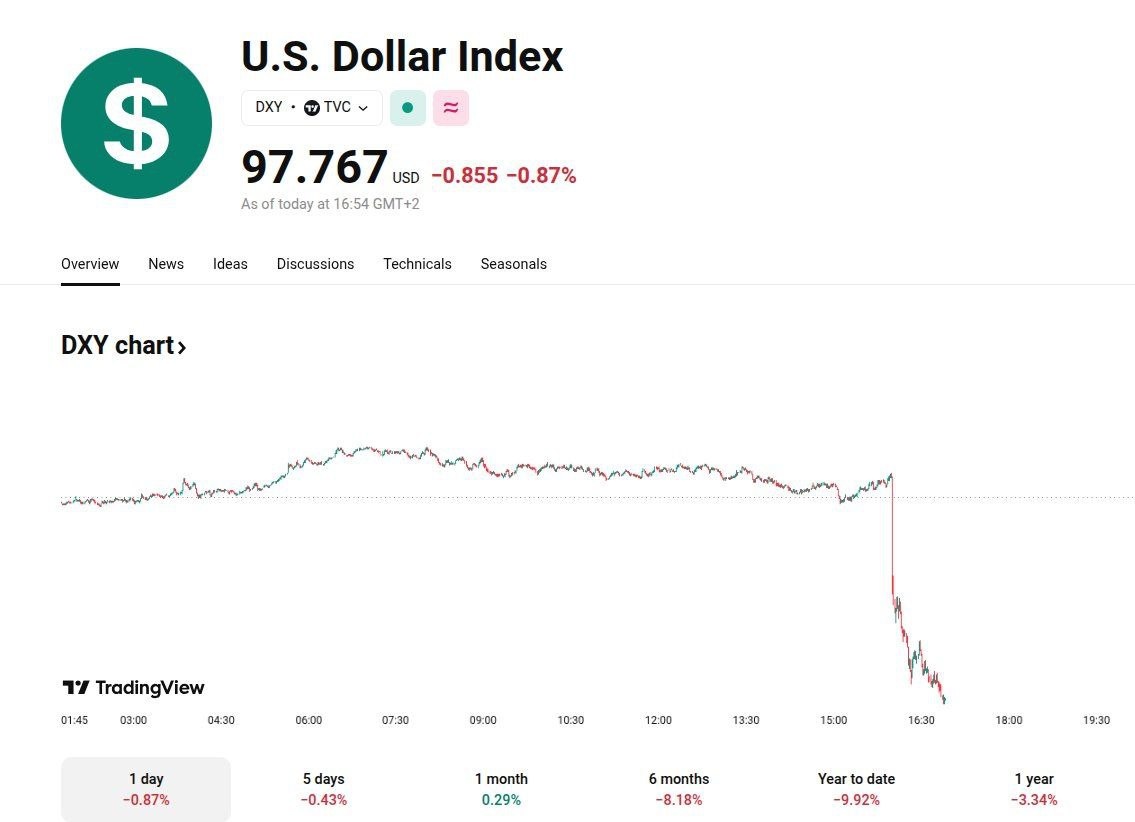Viewport: 1135px width, 822px height.
Task: Click the pink approximately-equal icon
Action: coord(451,108)
